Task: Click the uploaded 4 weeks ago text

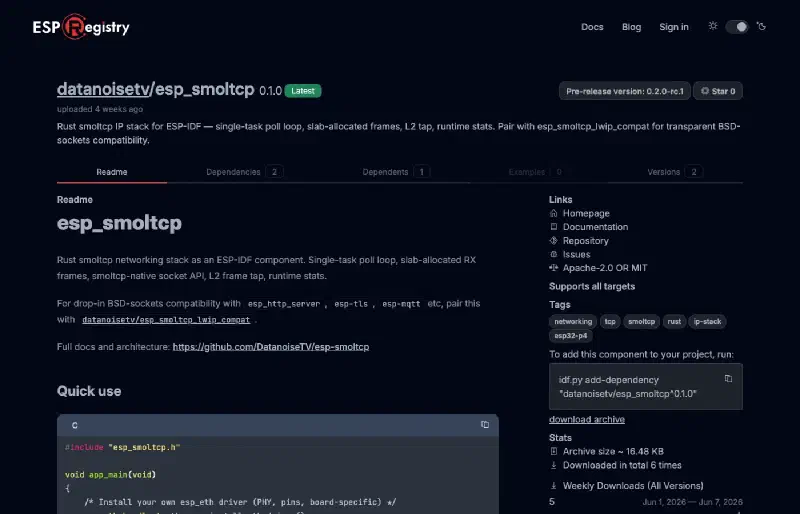Action: pos(99,109)
